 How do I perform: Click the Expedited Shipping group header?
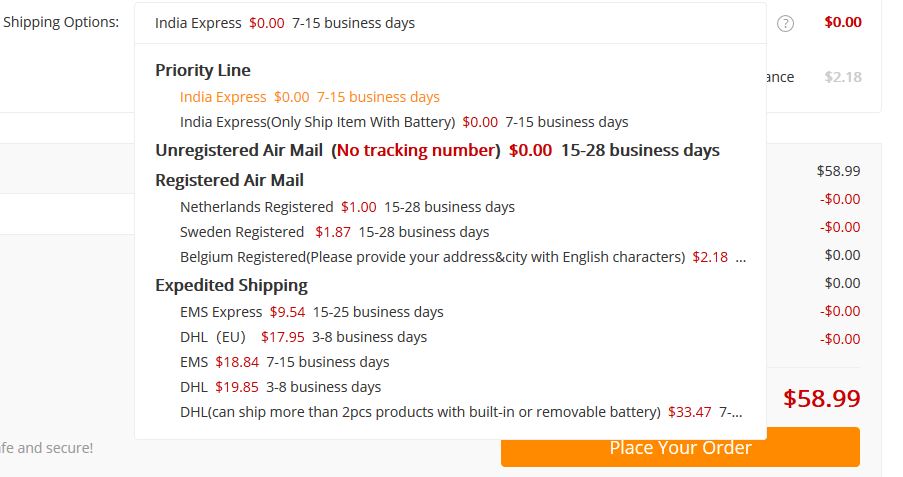231,285
